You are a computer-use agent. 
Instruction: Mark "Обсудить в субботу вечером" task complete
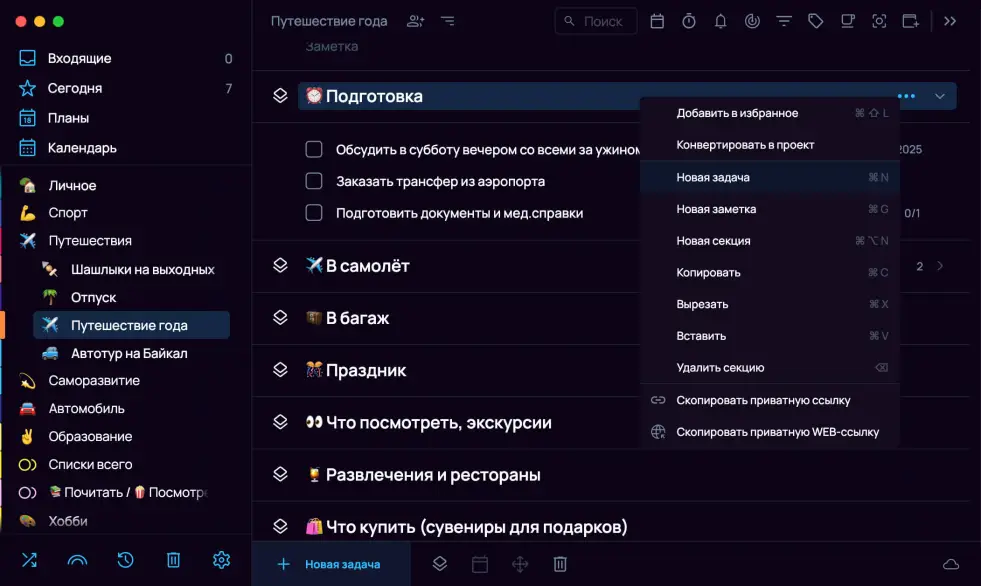(314, 149)
